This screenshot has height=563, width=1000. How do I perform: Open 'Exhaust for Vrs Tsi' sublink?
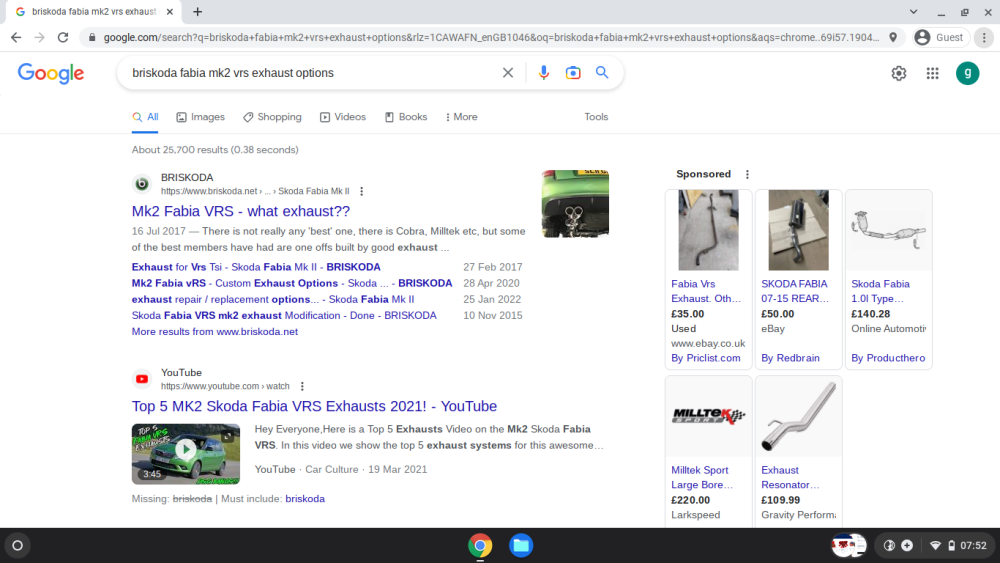click(256, 267)
